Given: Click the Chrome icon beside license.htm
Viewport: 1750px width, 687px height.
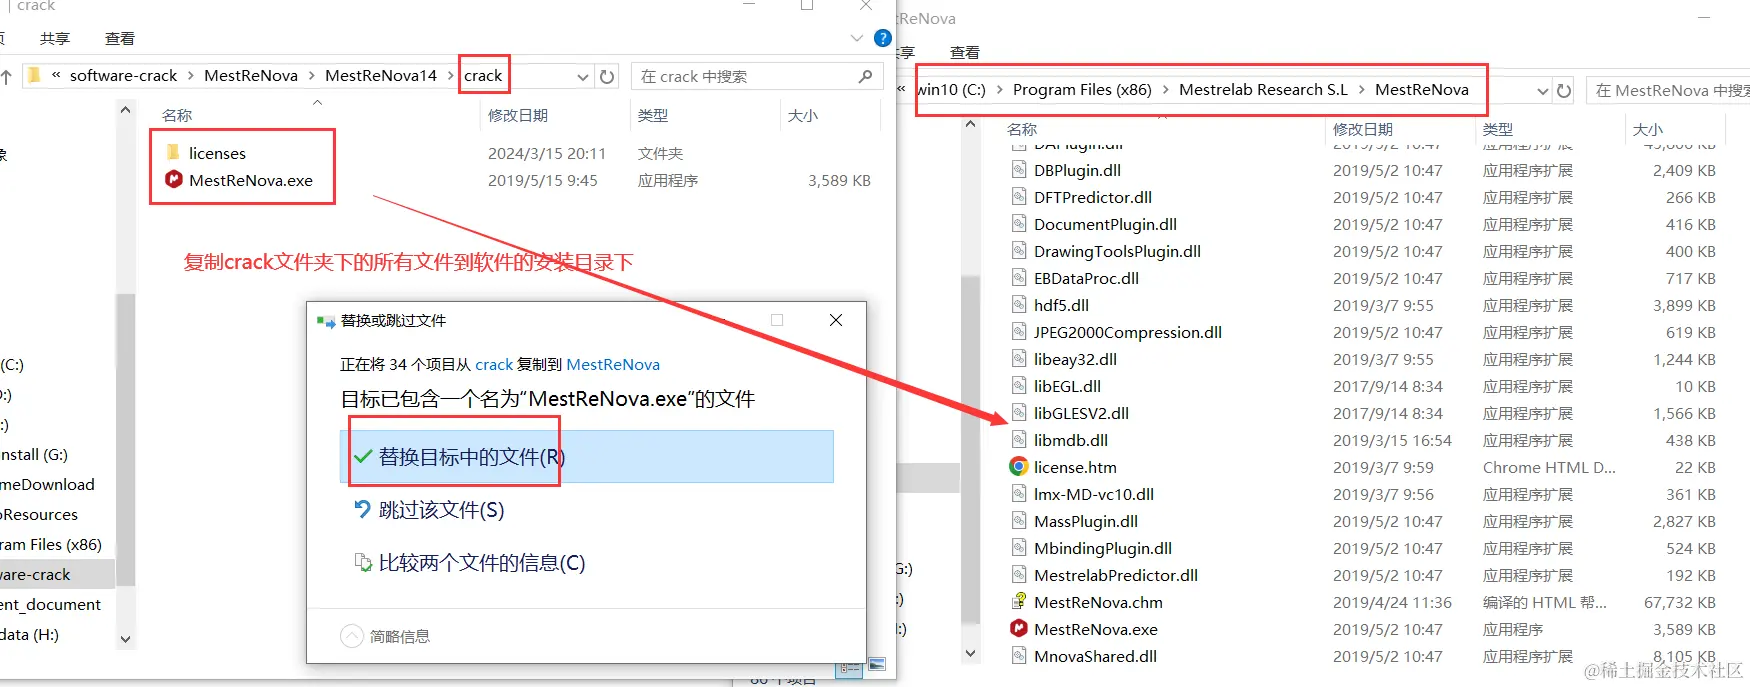Looking at the screenshot, I should [1018, 466].
